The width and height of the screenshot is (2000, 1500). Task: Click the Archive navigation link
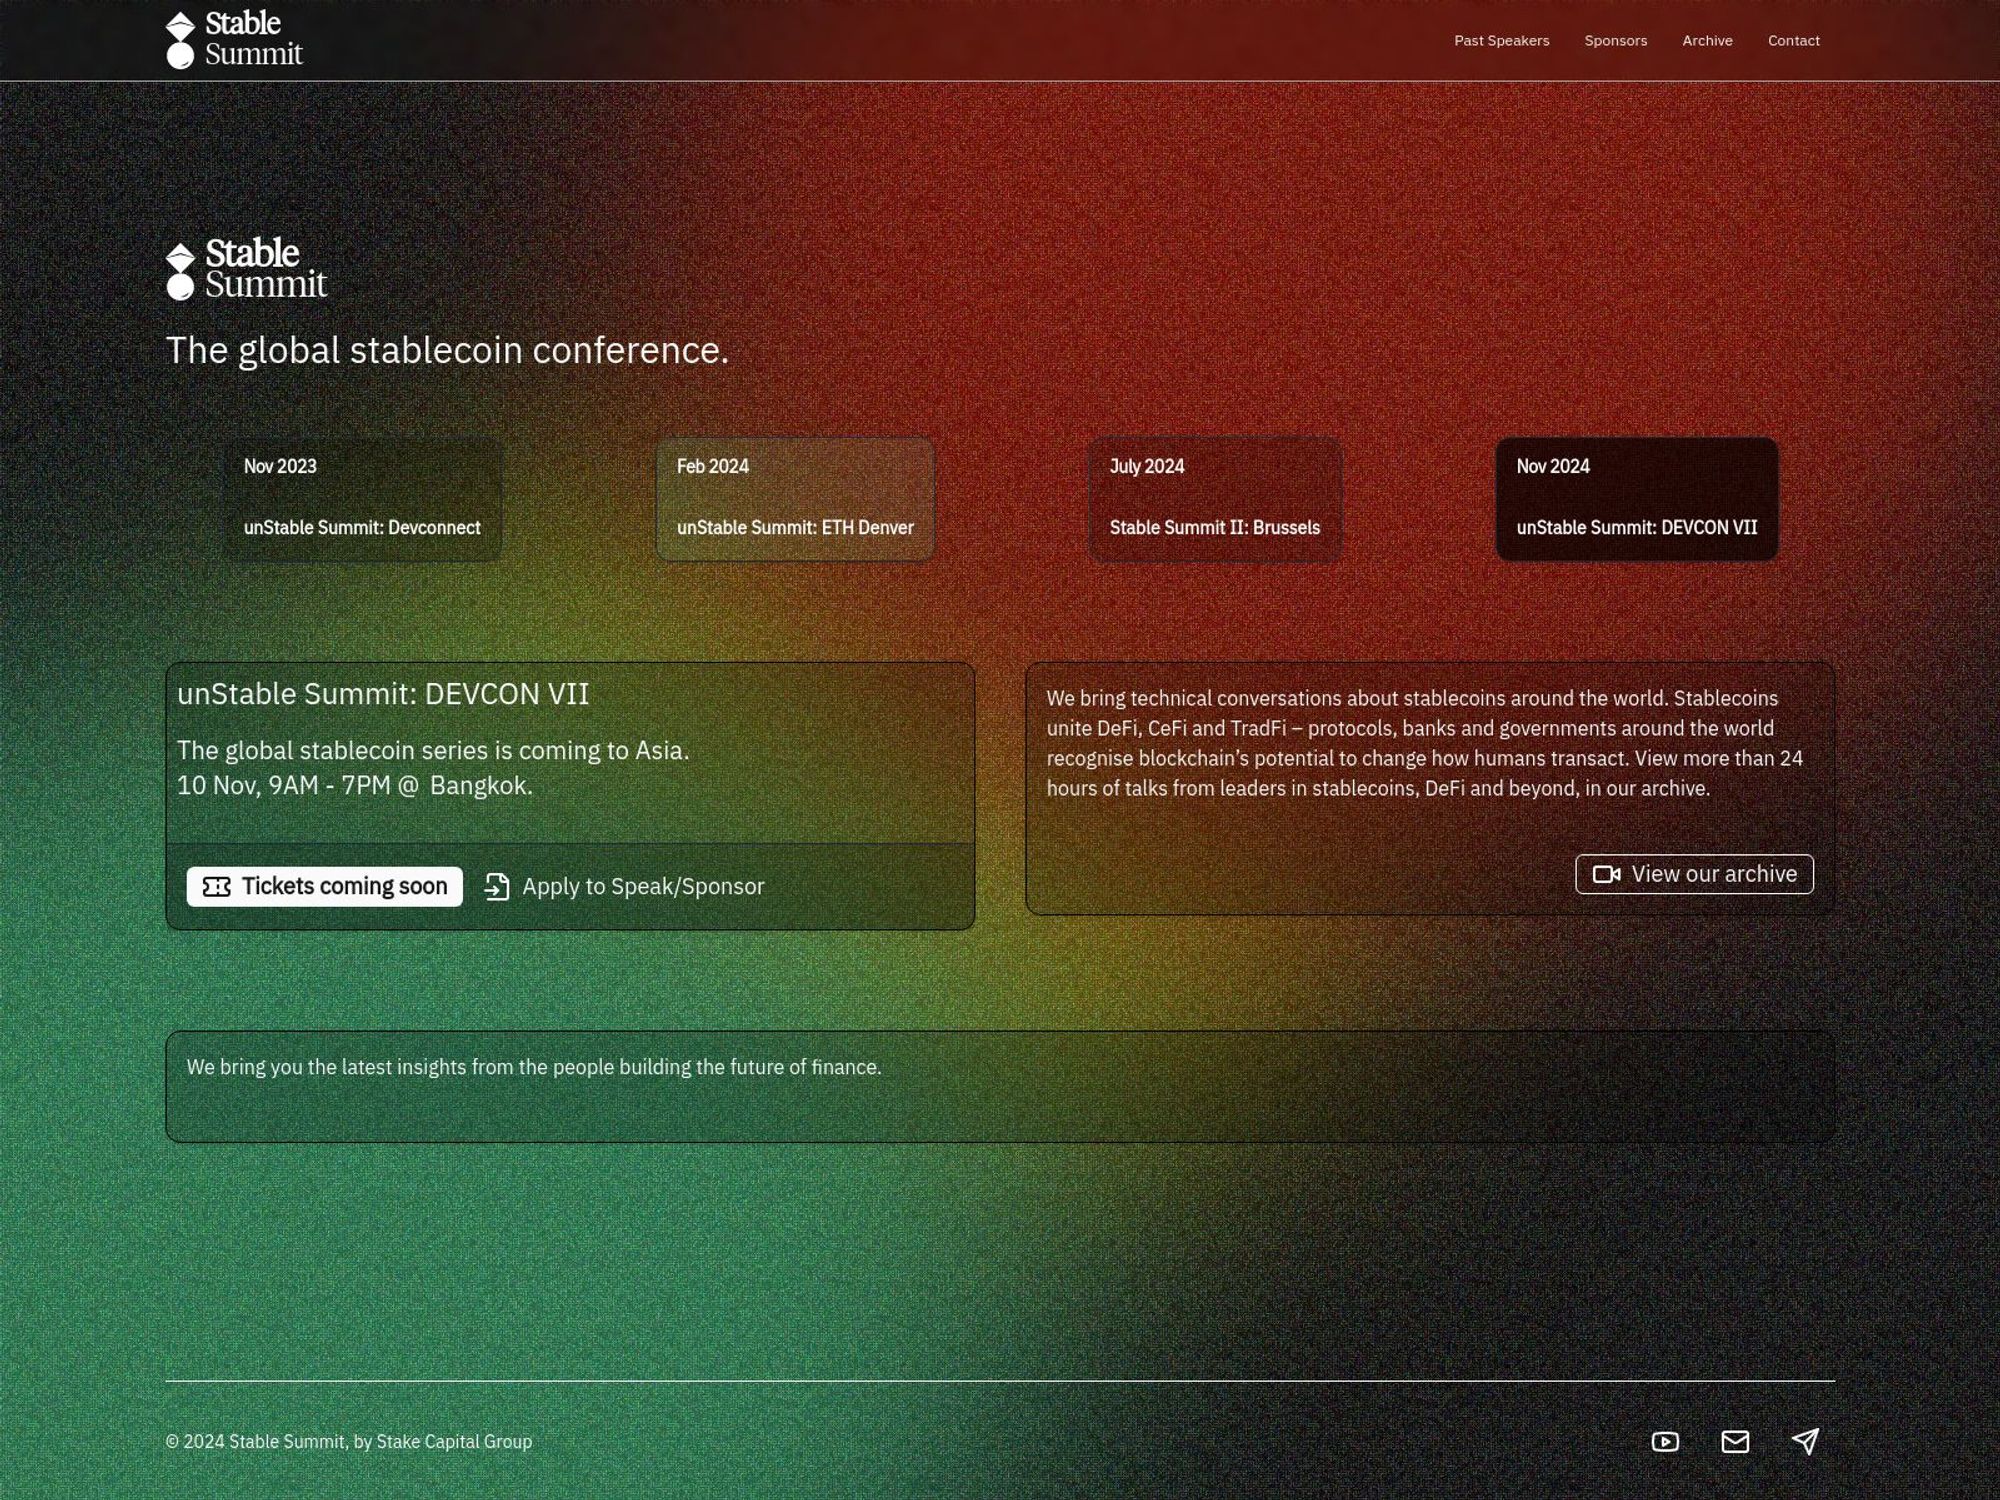tap(1706, 39)
